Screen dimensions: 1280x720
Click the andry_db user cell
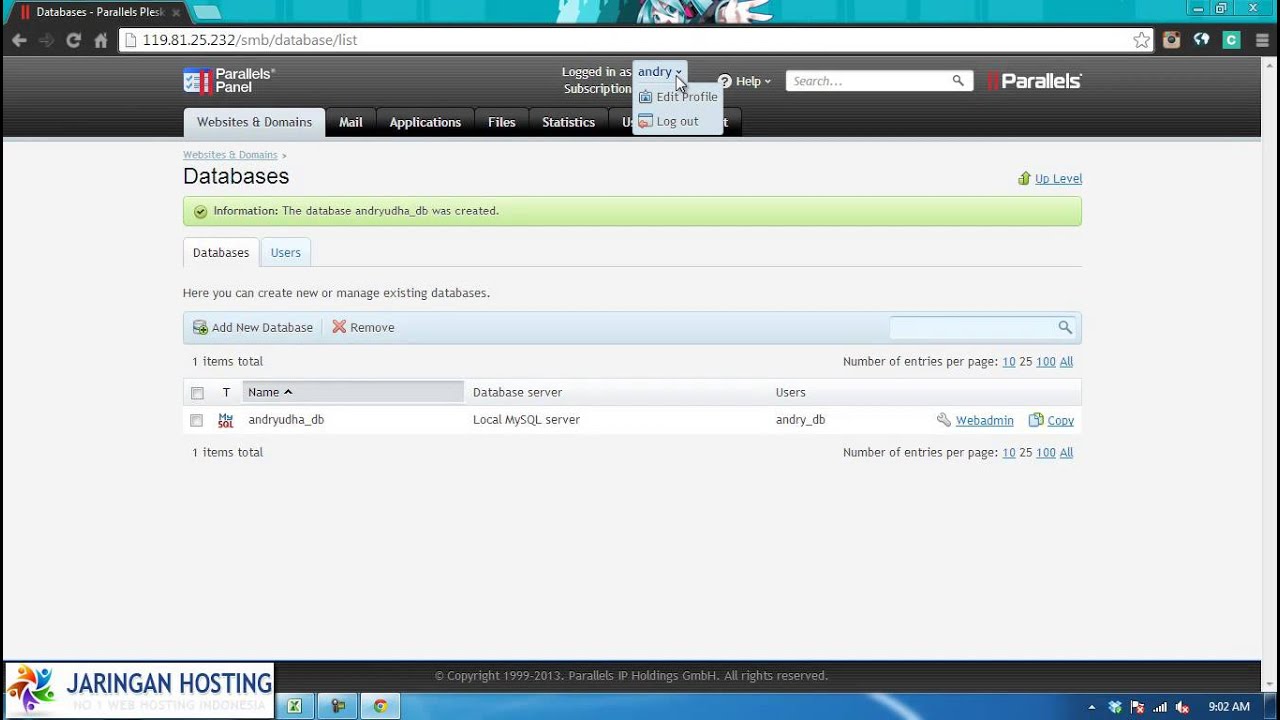tap(800, 420)
